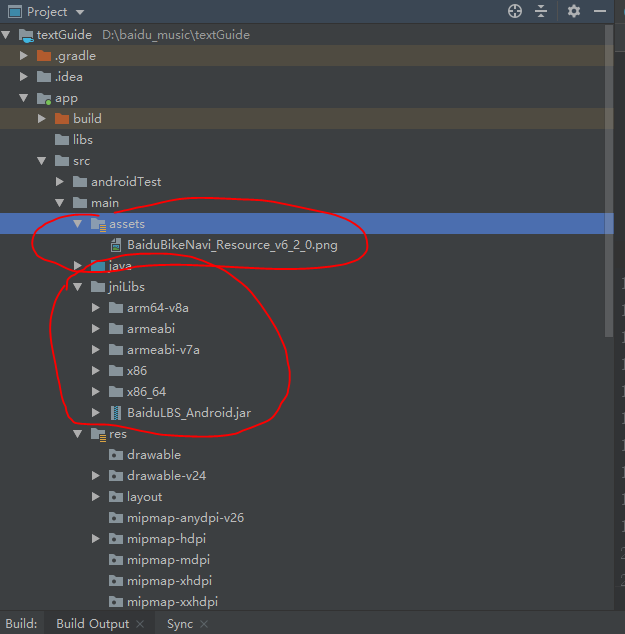The width and height of the screenshot is (625, 634).
Task: Click the locate/scroll from source crosshair icon
Action: (x=515, y=11)
